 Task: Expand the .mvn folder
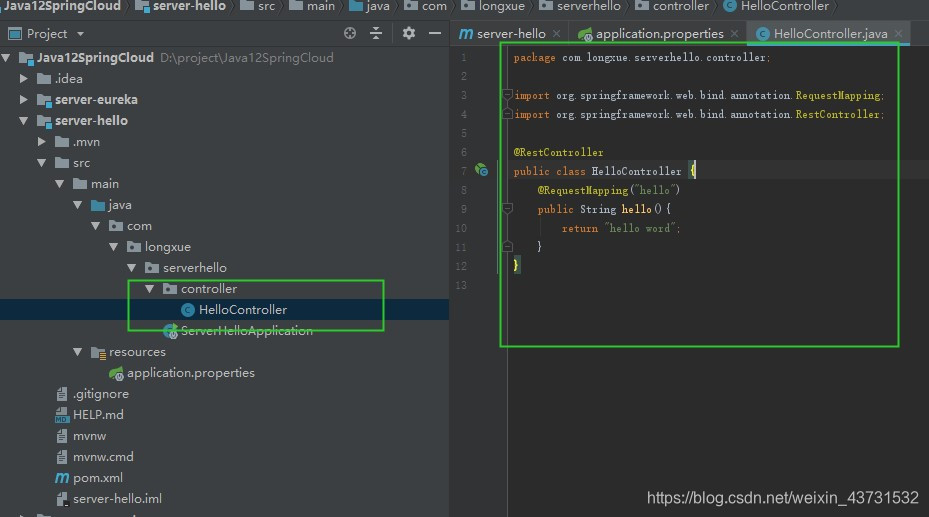(x=41, y=142)
